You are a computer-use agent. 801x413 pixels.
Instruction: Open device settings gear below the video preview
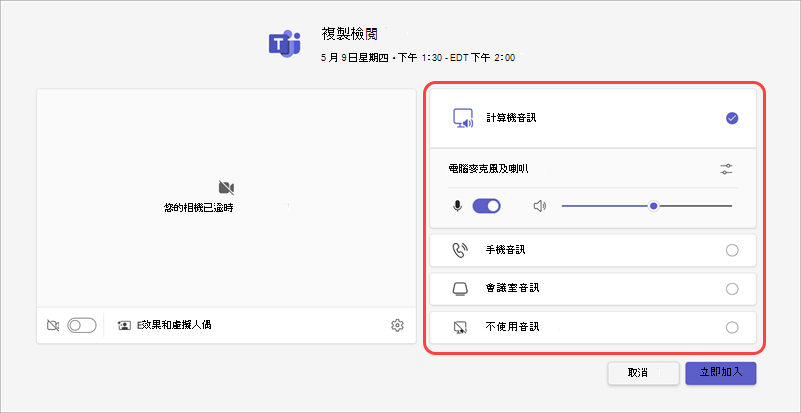pos(397,325)
